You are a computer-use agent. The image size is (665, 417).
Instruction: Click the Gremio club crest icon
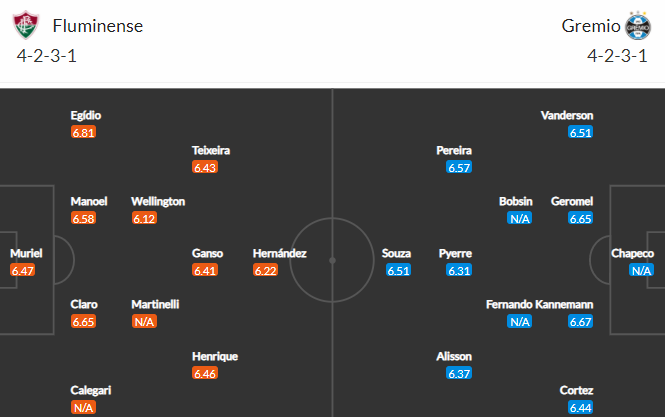638,26
